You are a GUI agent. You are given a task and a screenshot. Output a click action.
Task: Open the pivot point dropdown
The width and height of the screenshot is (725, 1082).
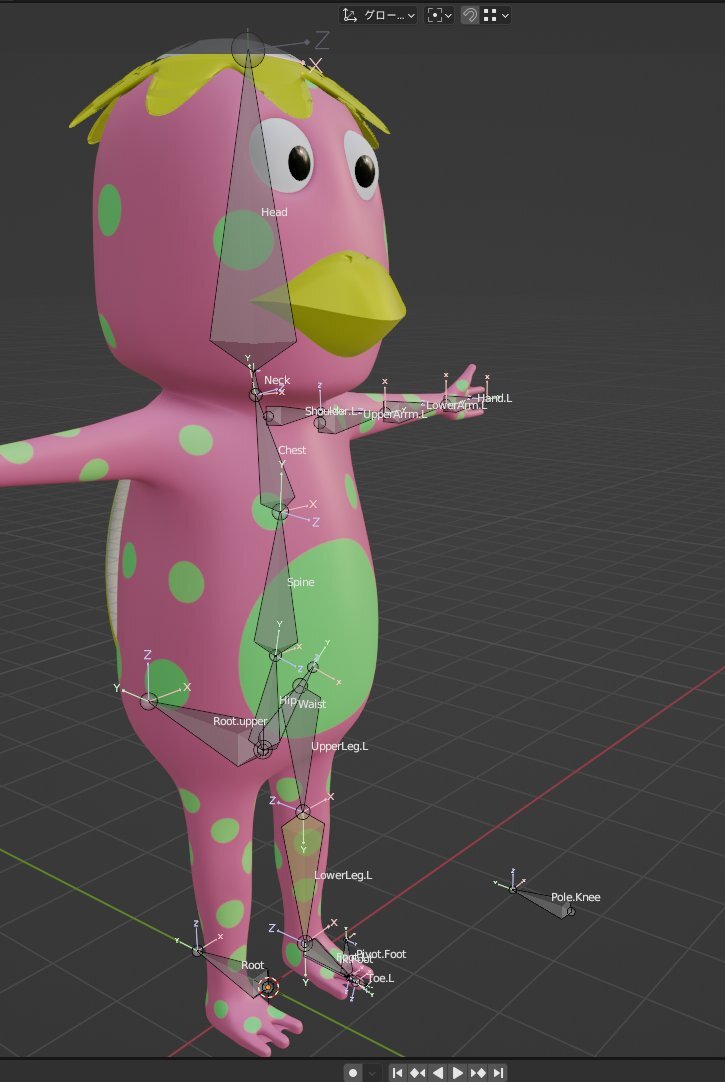[439, 15]
